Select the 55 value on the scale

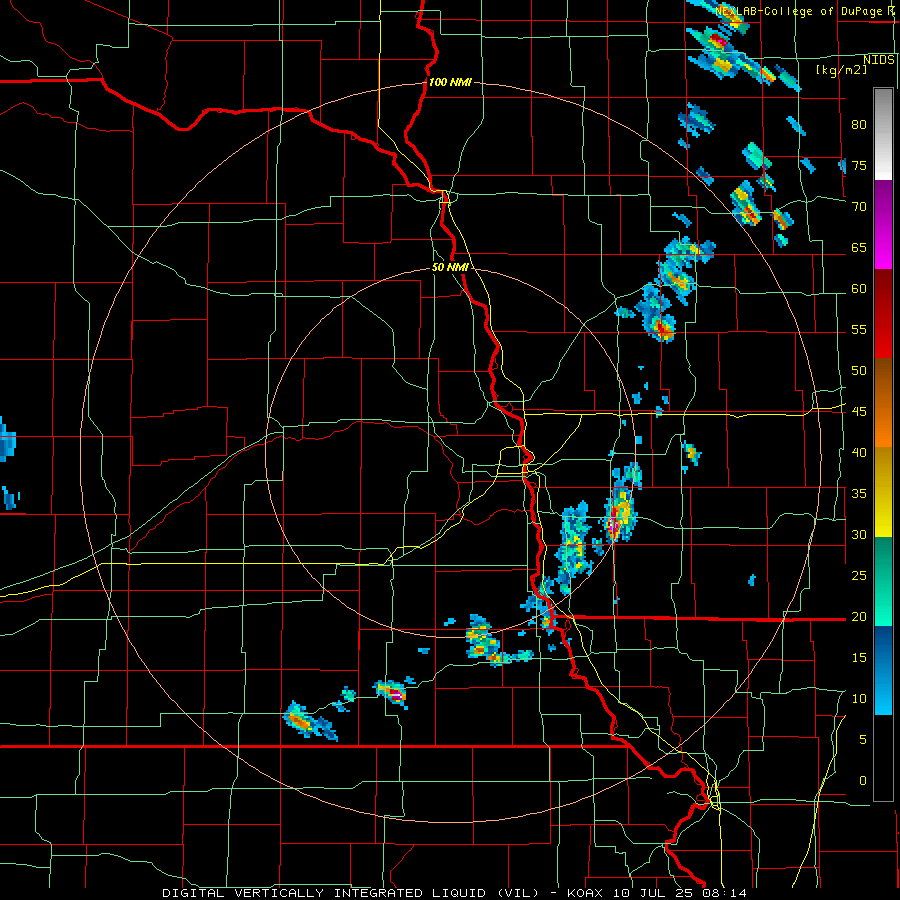coord(859,329)
